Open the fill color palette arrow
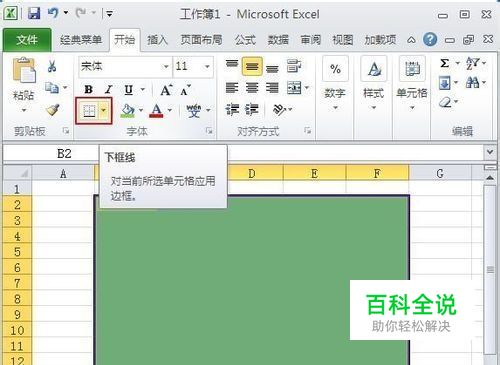This screenshot has width=500, height=365. [141, 110]
